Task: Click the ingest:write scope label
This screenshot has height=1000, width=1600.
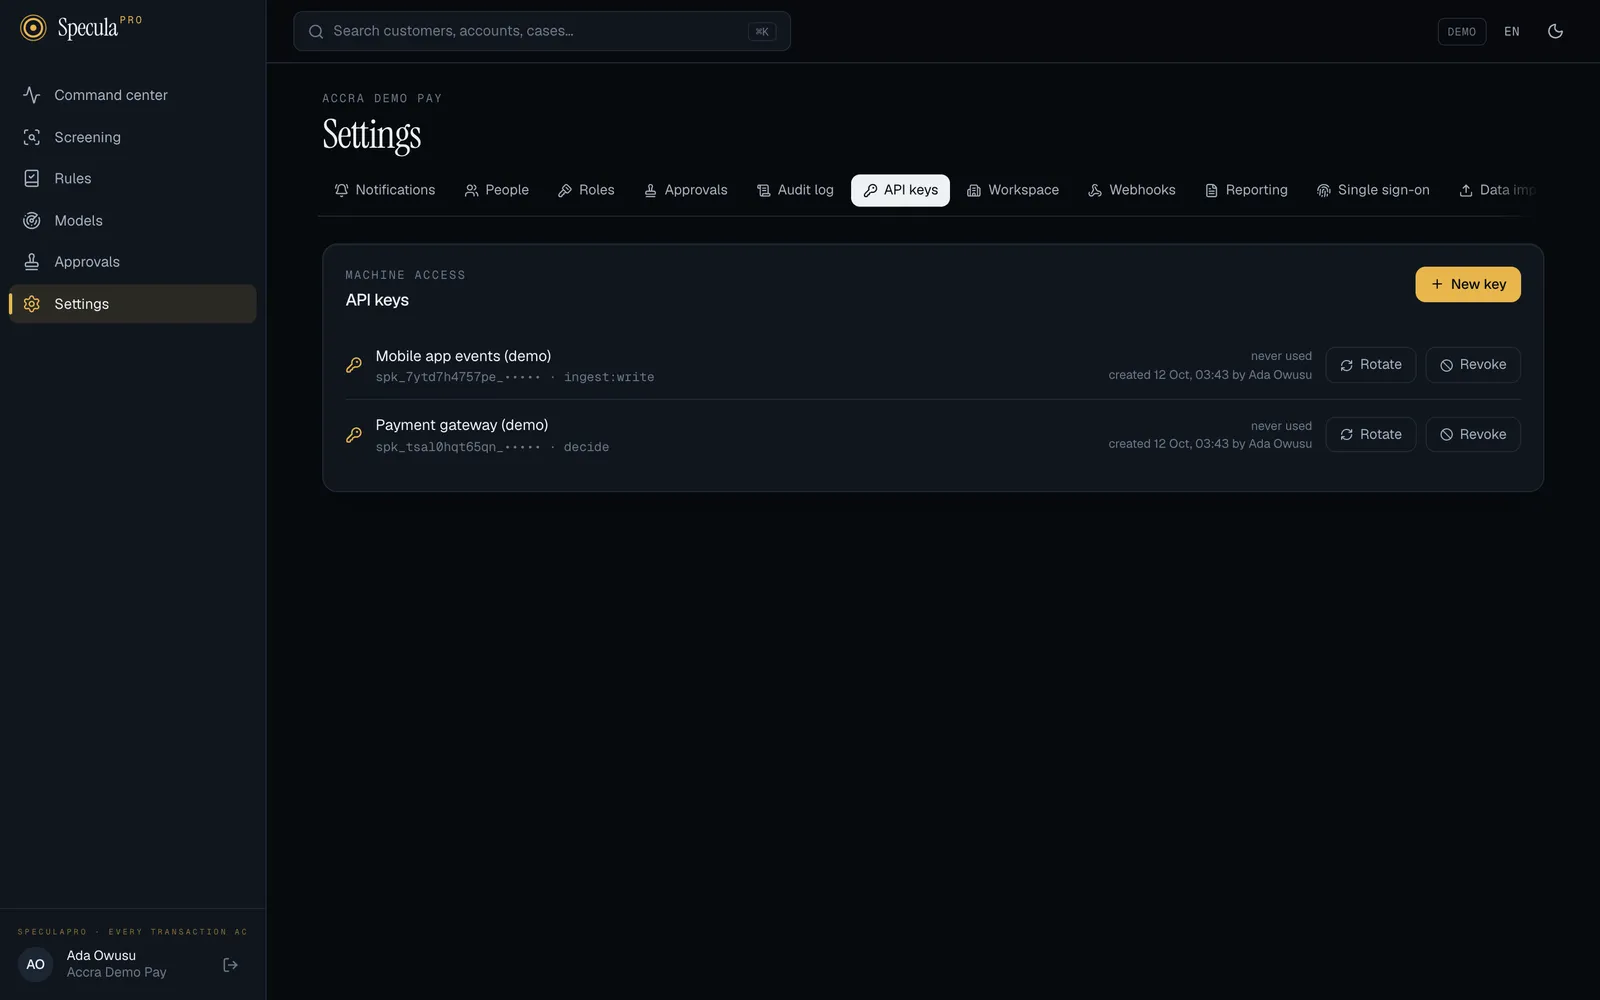Action: pyautogui.click(x=609, y=377)
